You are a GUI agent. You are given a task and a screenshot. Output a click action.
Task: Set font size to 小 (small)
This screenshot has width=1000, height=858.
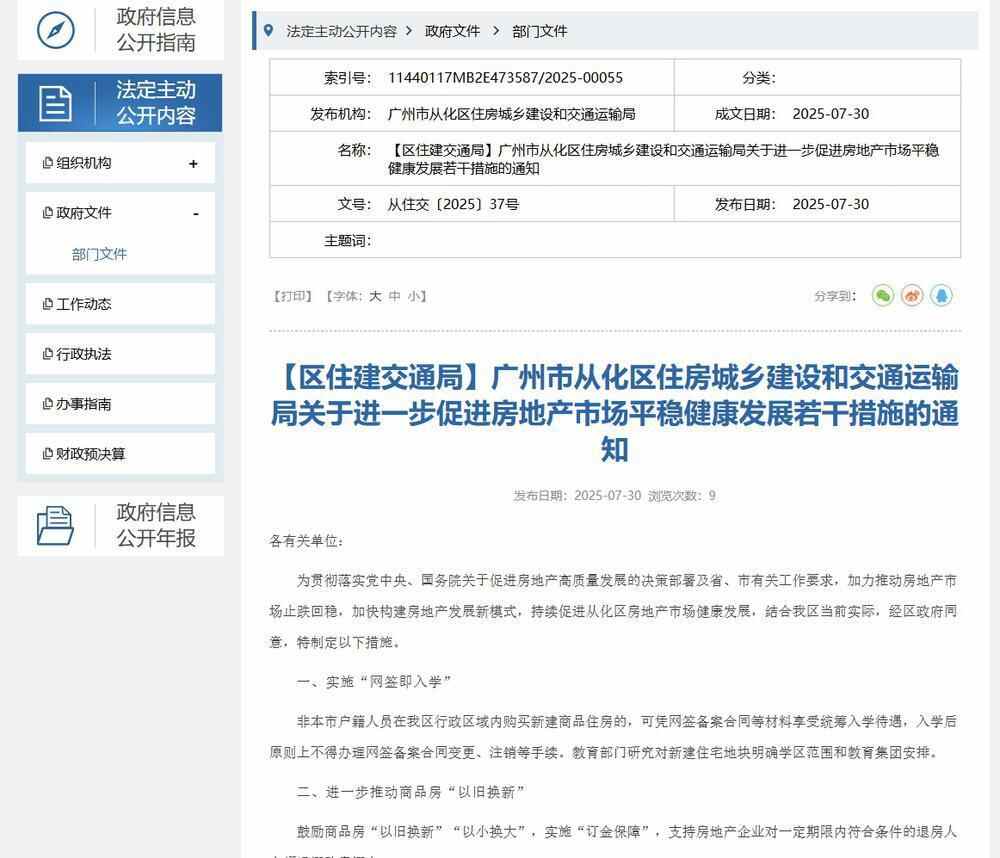[x=414, y=296]
